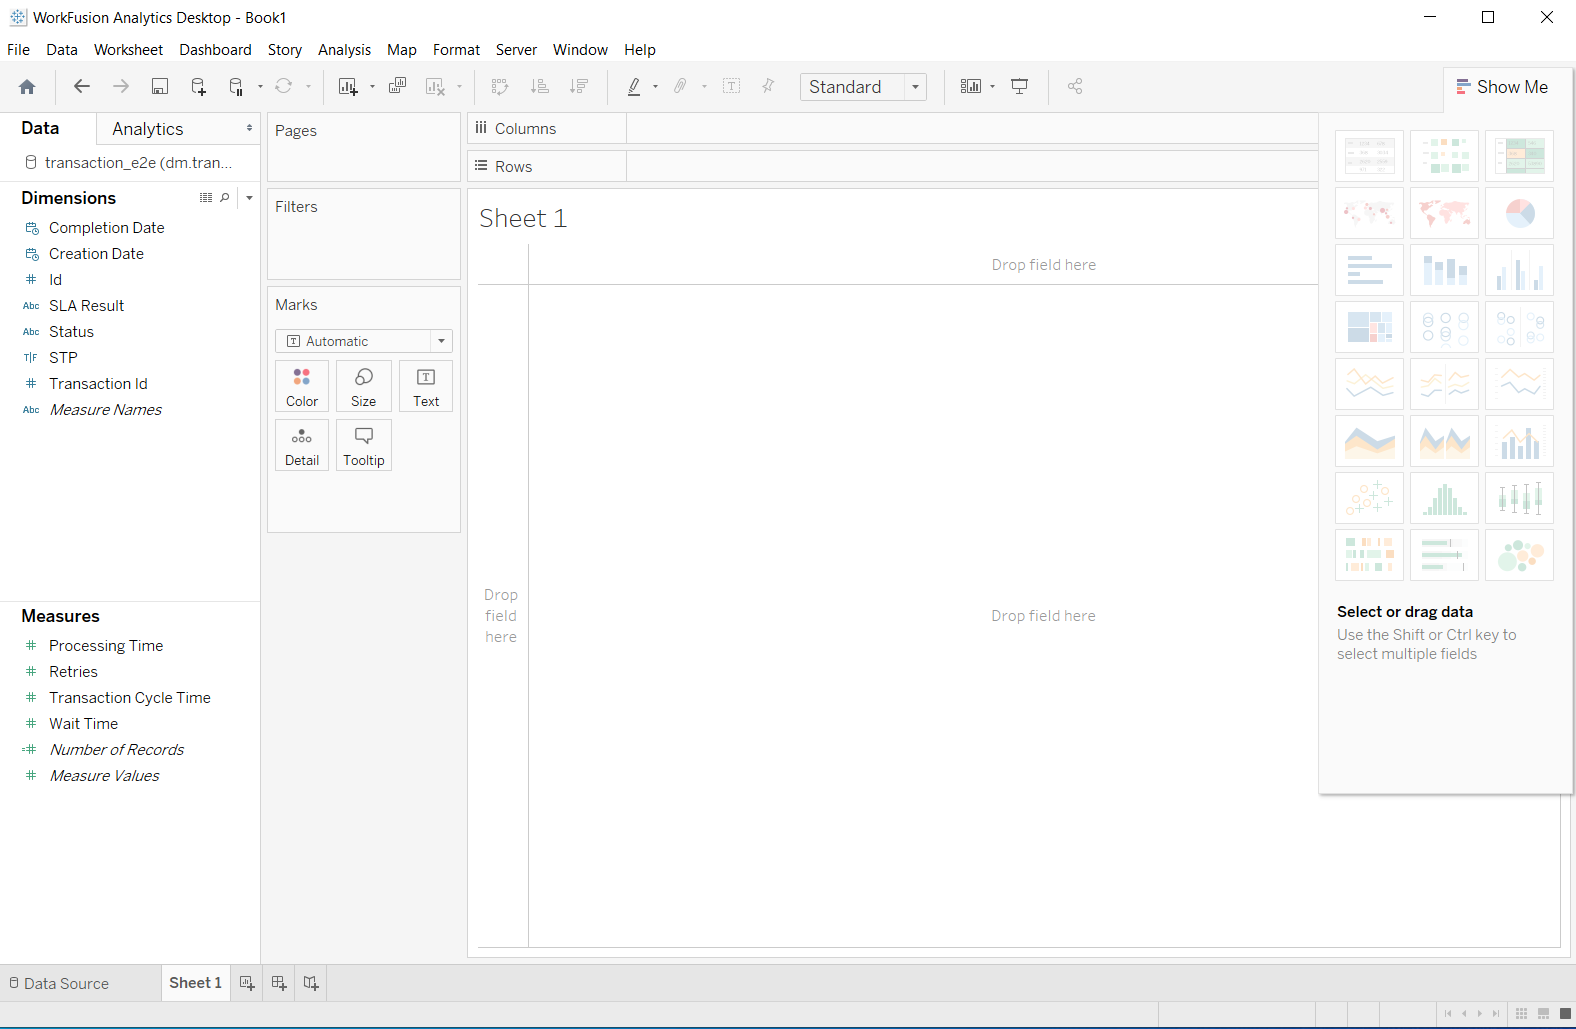The height and width of the screenshot is (1029, 1576).
Task: Click the Text button on Marks card
Action: [x=426, y=387]
